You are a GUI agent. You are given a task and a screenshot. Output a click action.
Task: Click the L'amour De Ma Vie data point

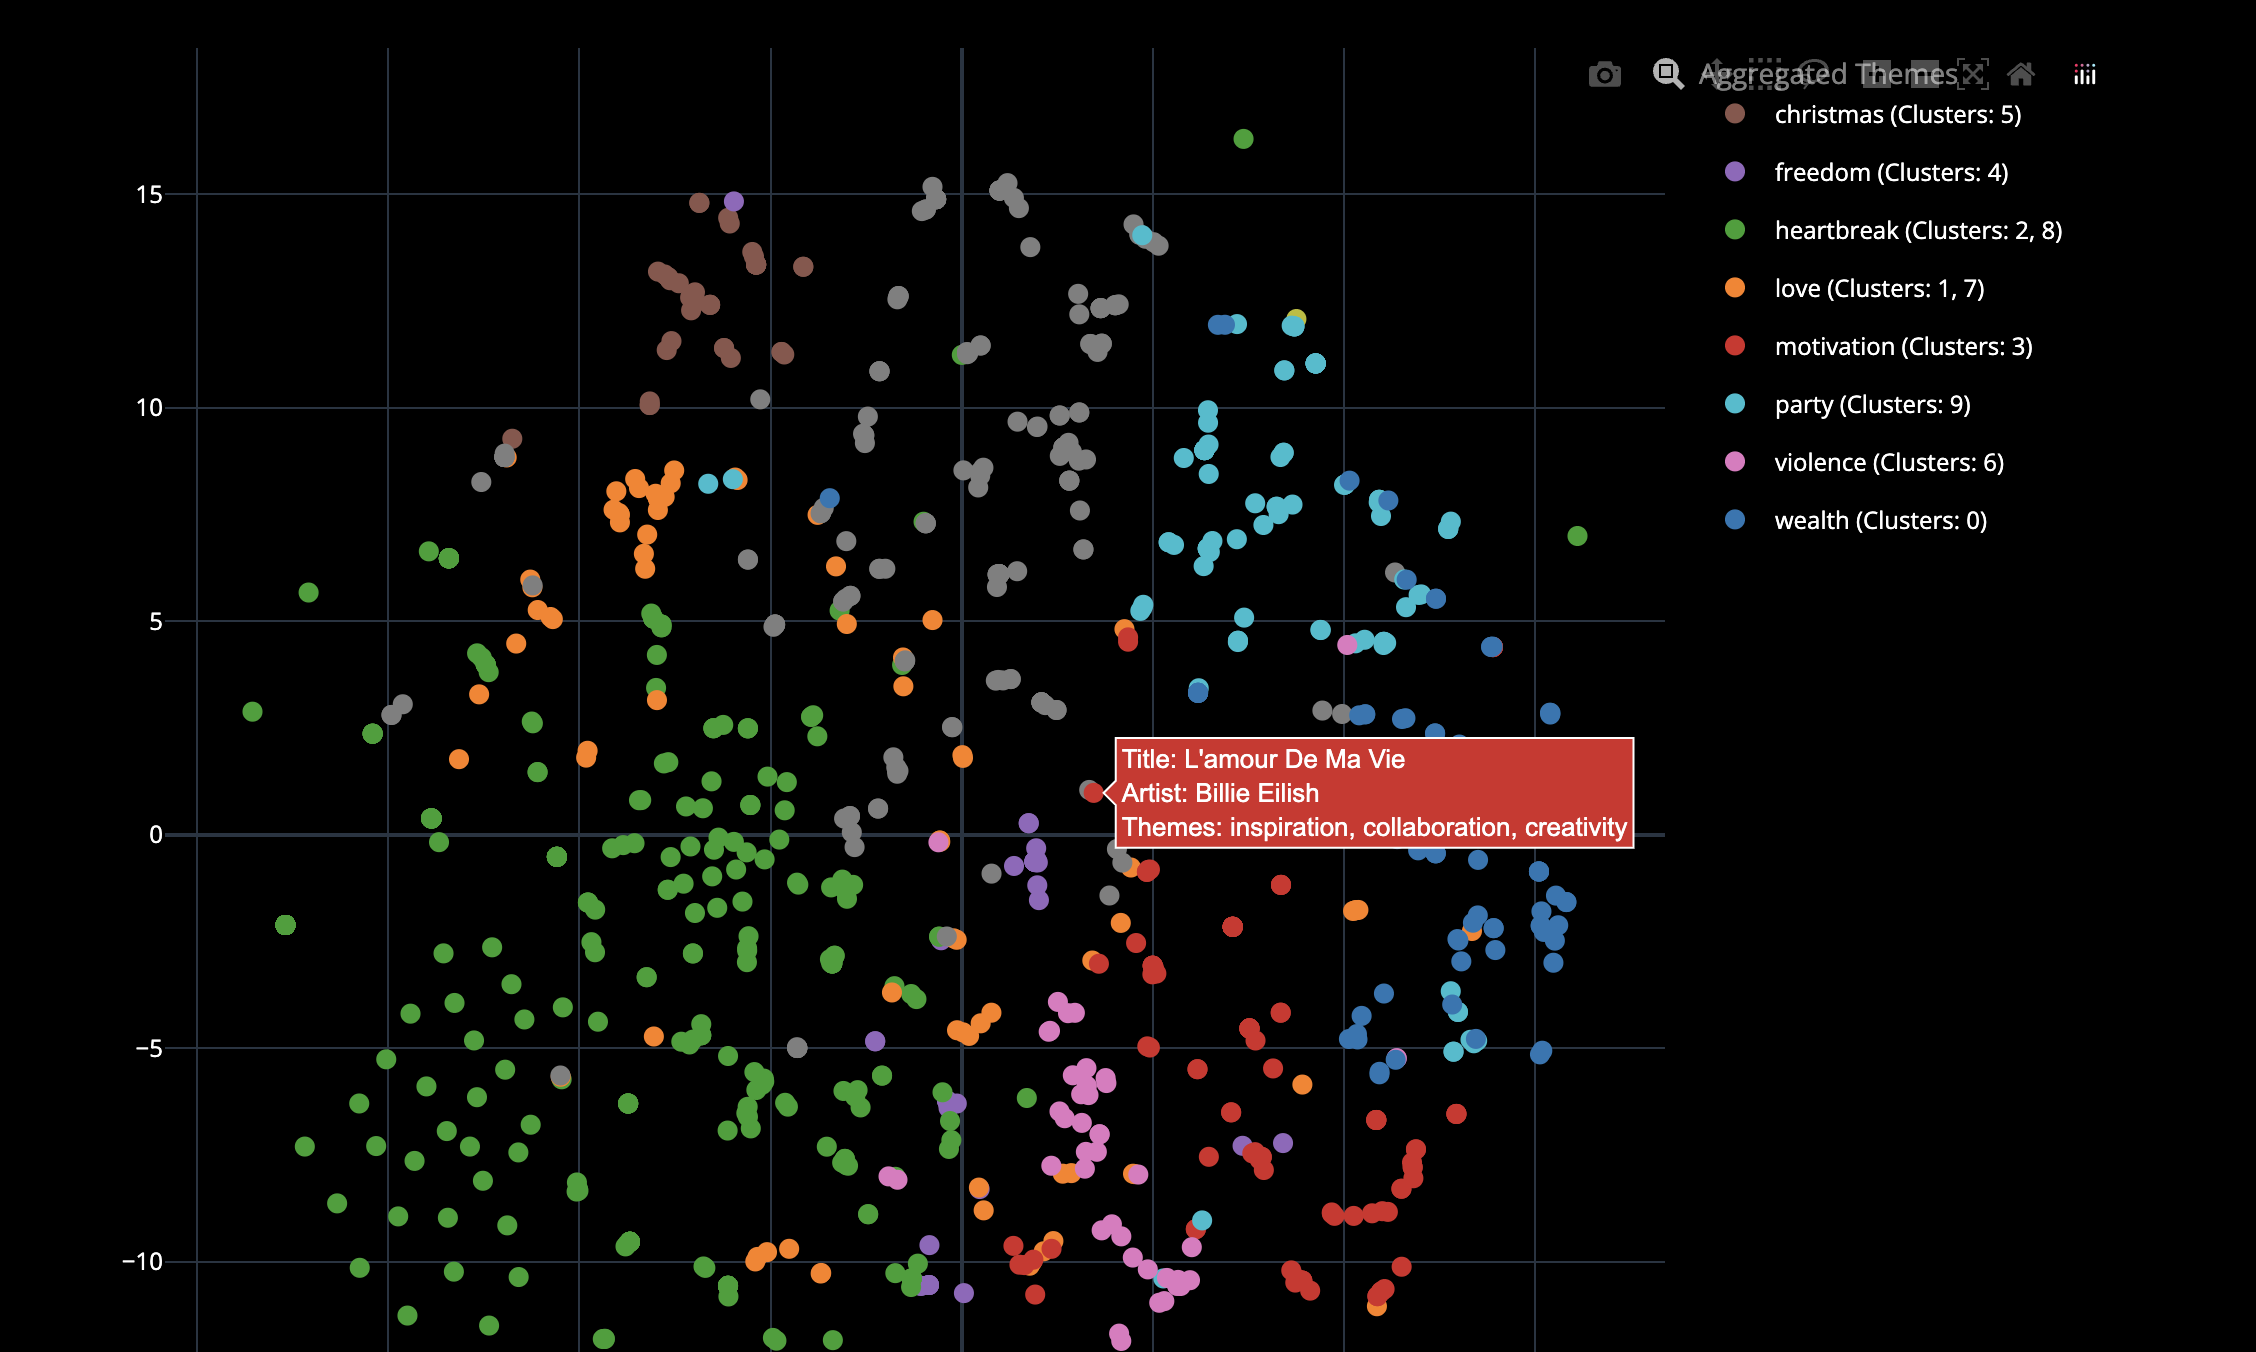(x=1094, y=792)
